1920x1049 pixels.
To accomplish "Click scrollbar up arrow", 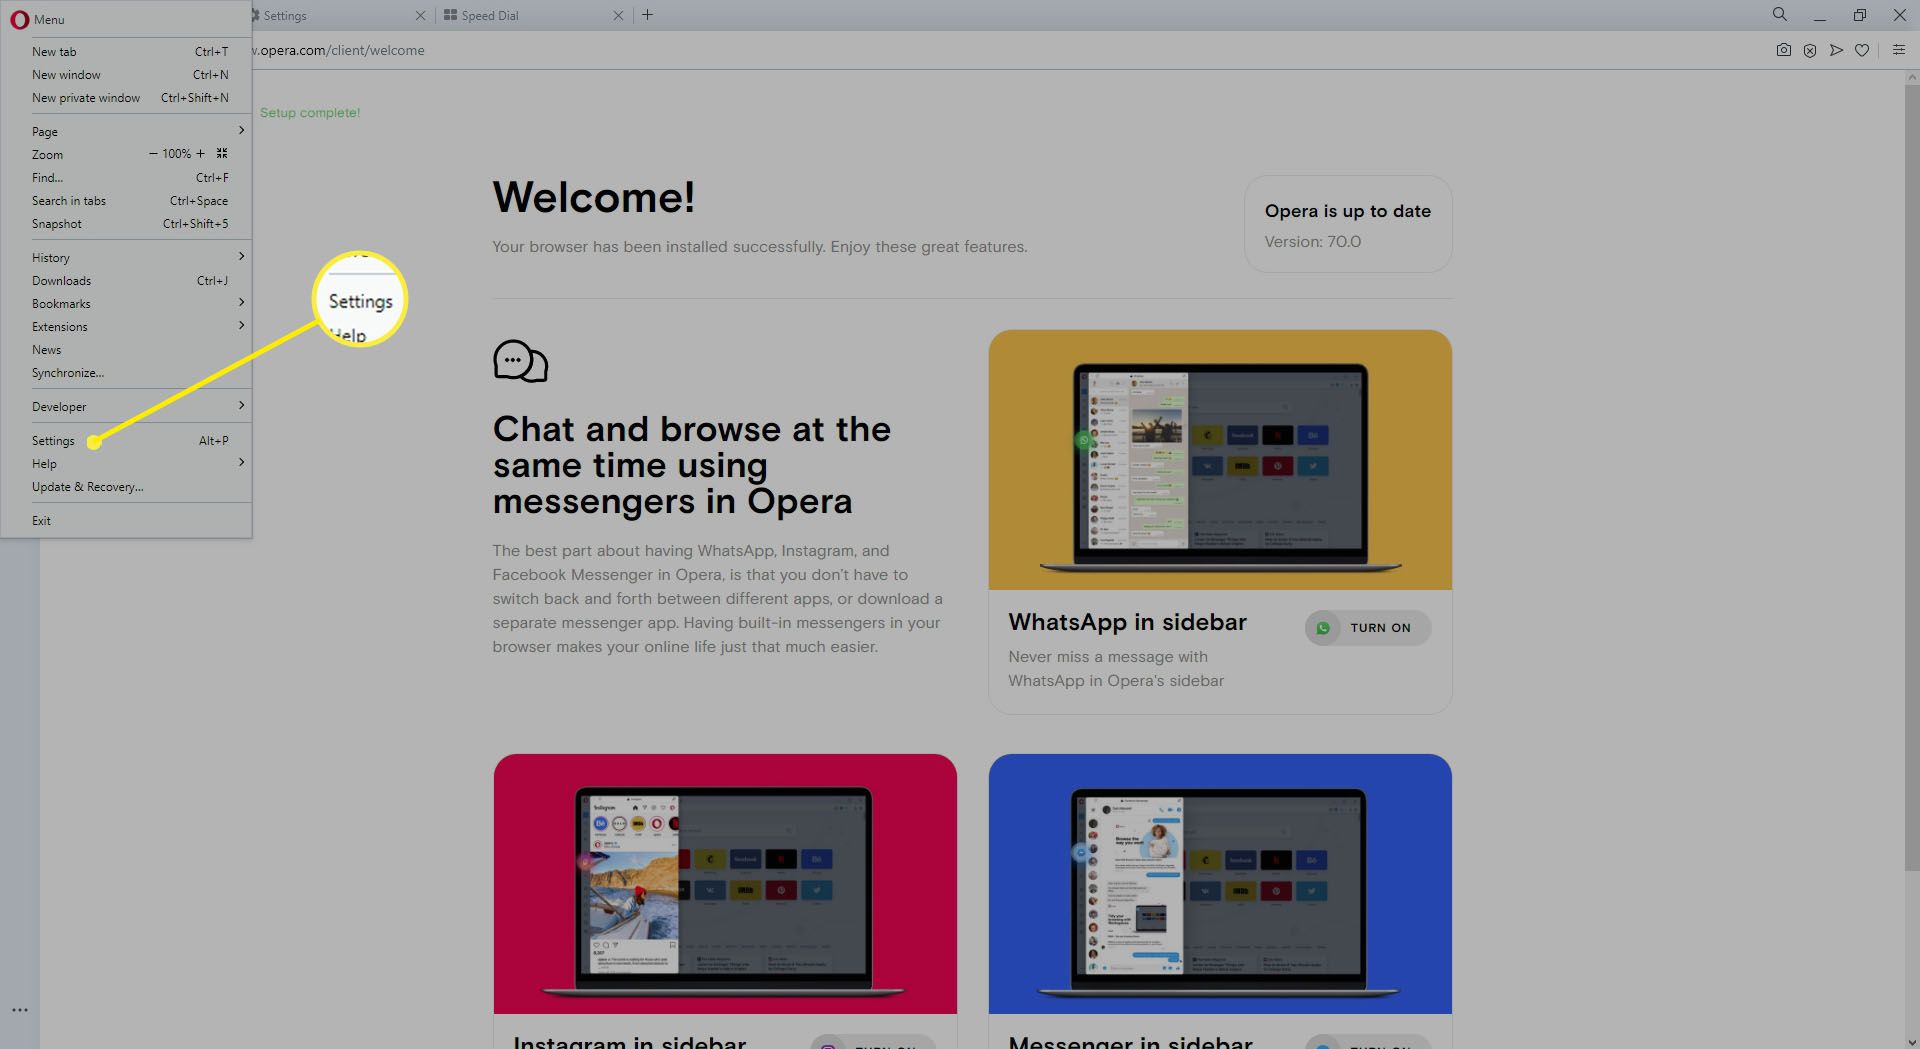I will tap(1911, 78).
